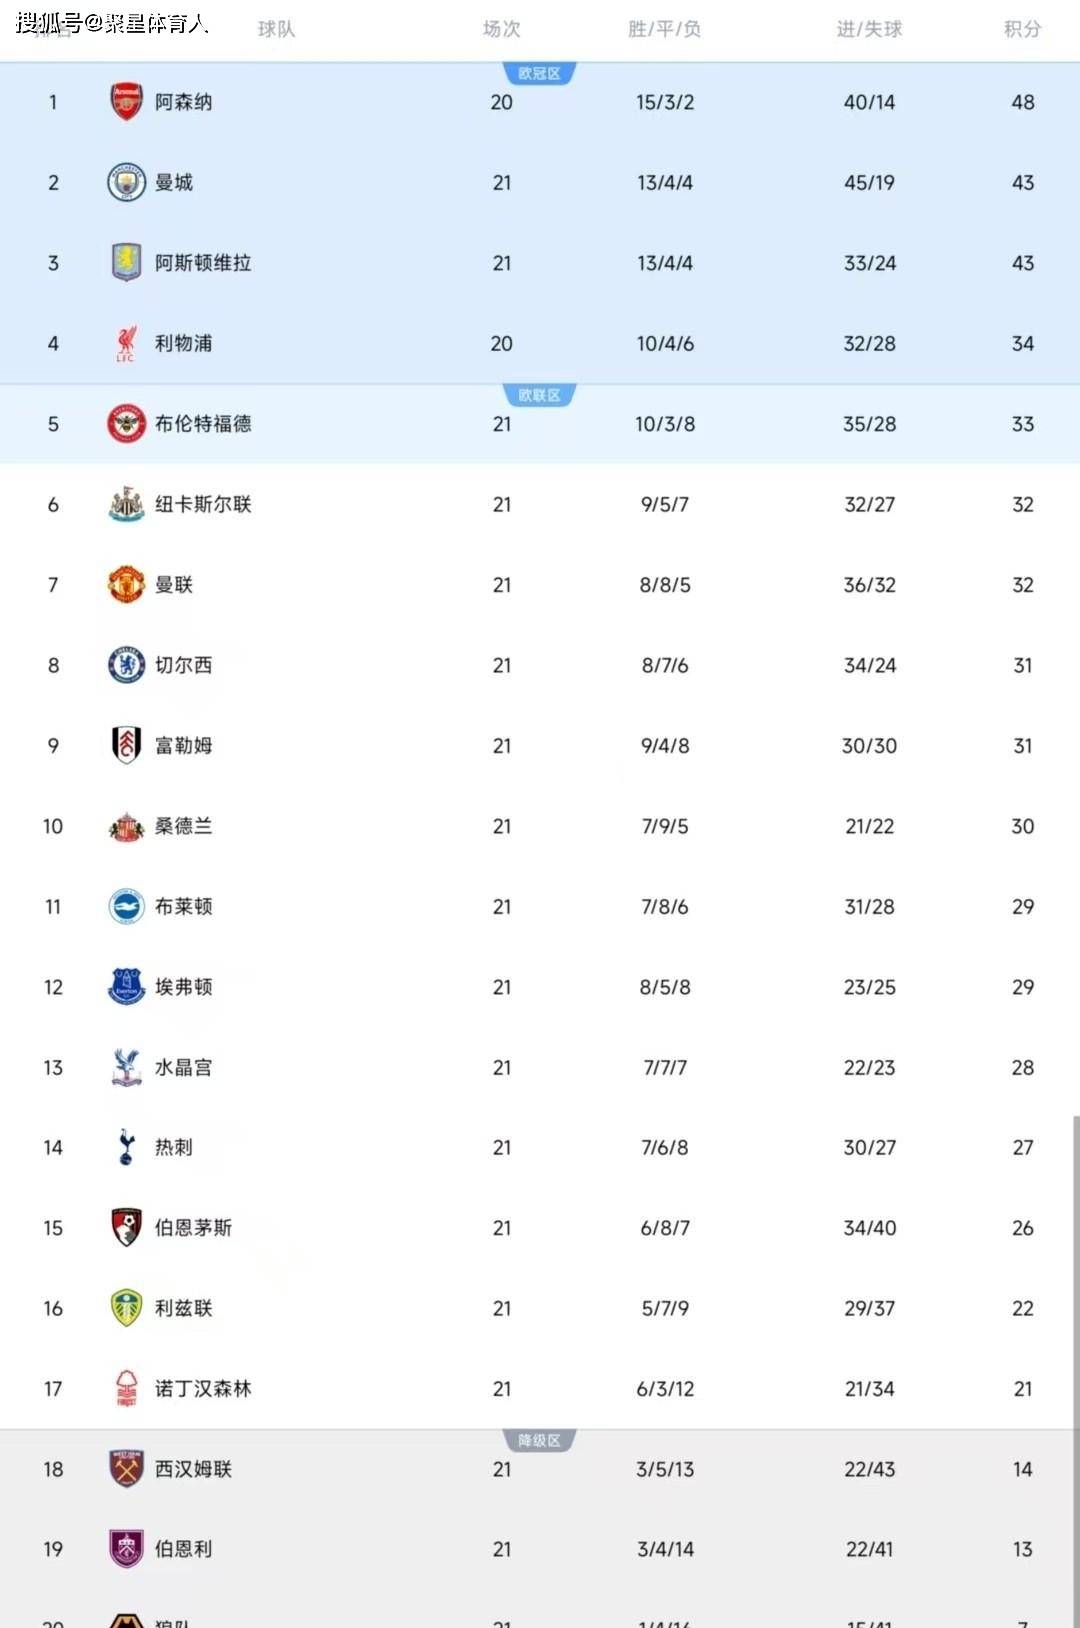
Task: Tap the Liverpool club logo
Action: coord(126,343)
